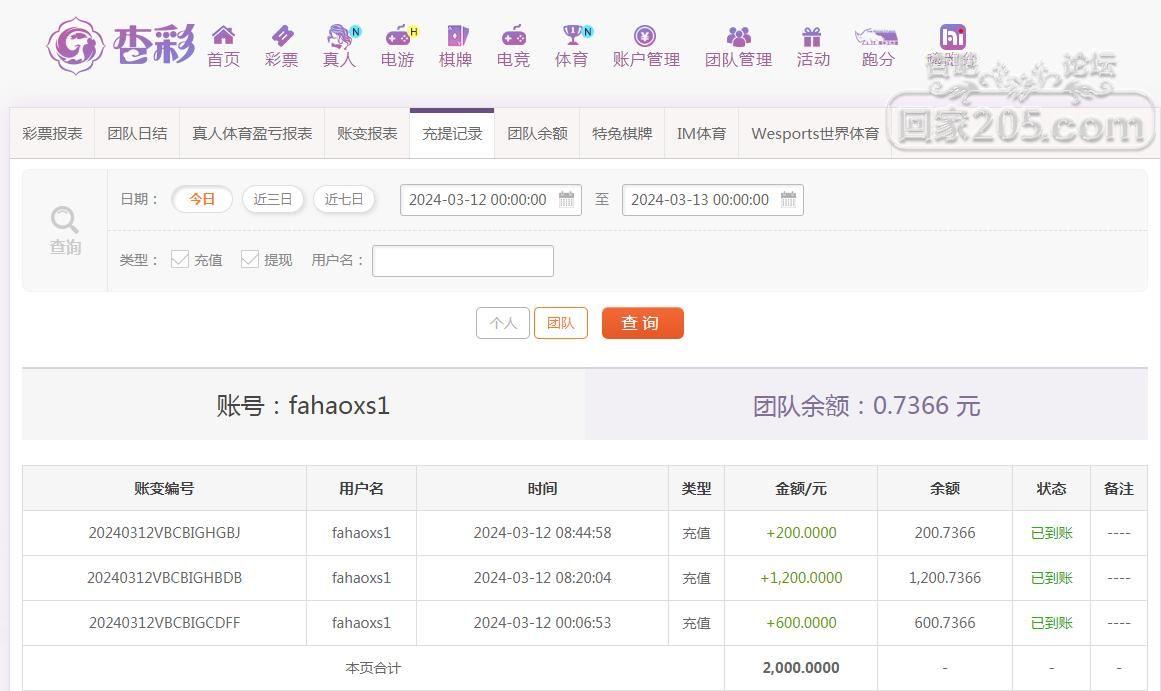Click the 活动 gift box icon
The image size is (1161, 691).
(812, 37)
